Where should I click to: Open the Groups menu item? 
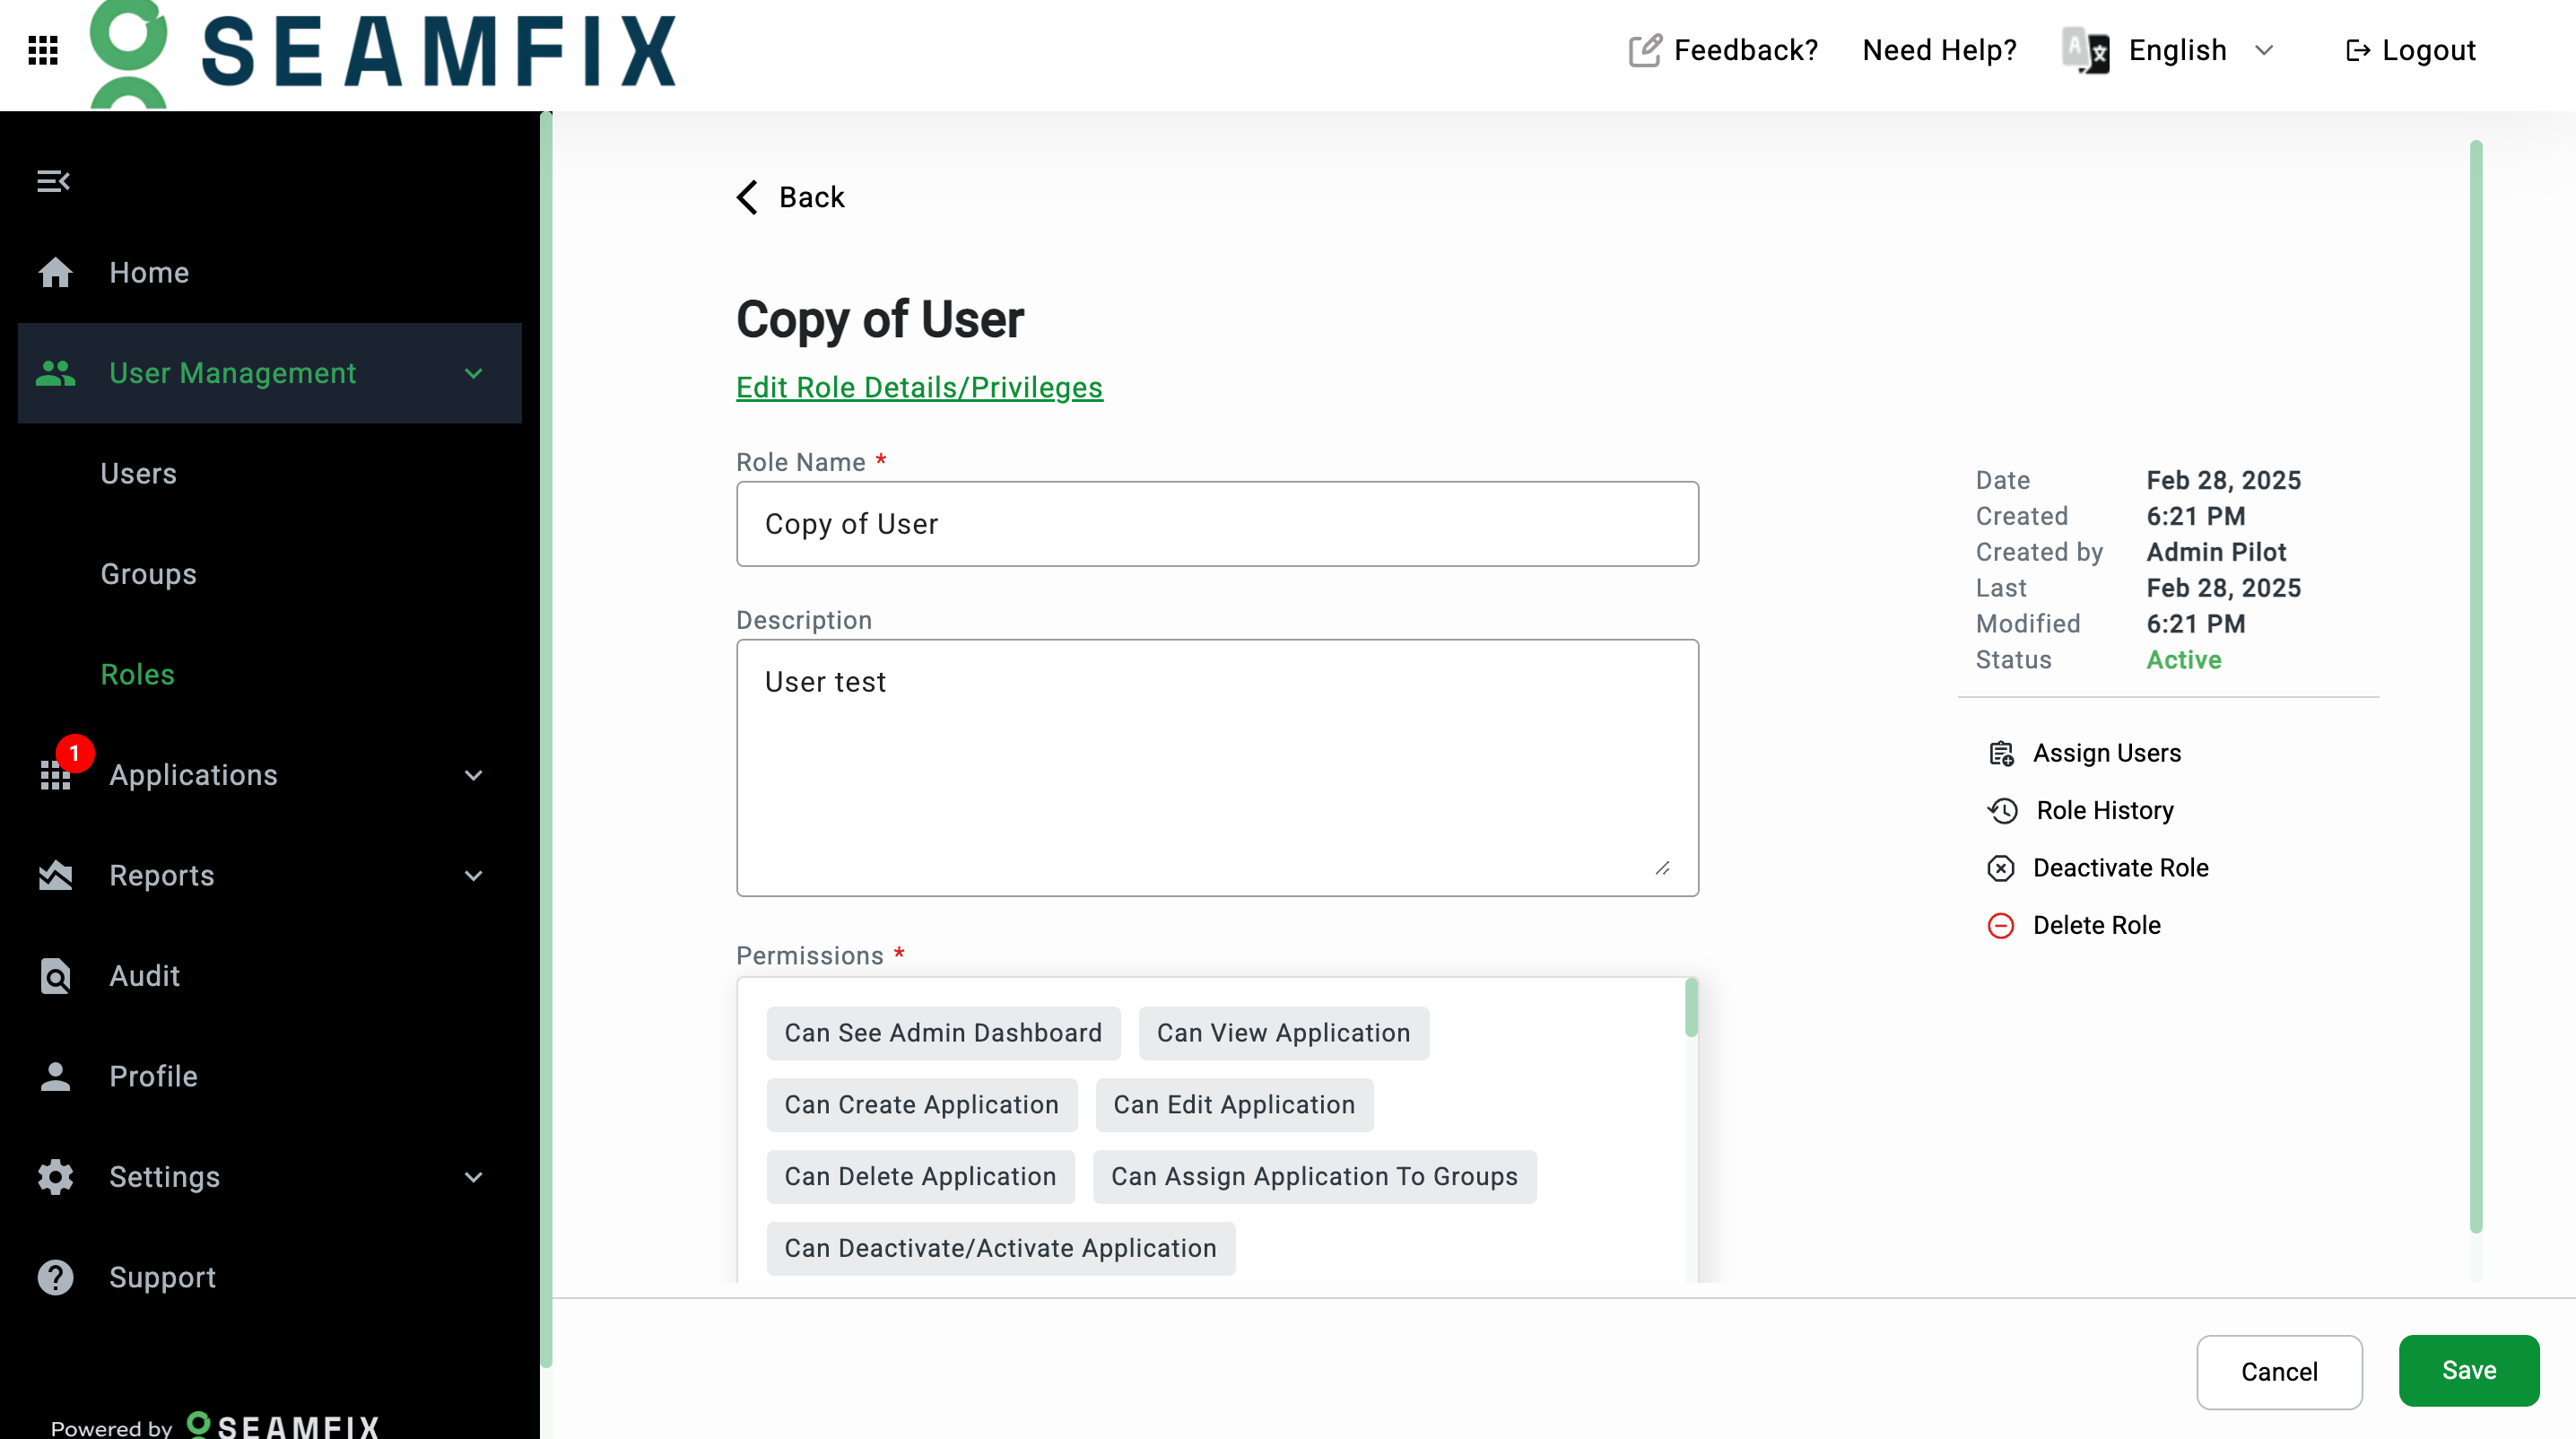coord(148,574)
